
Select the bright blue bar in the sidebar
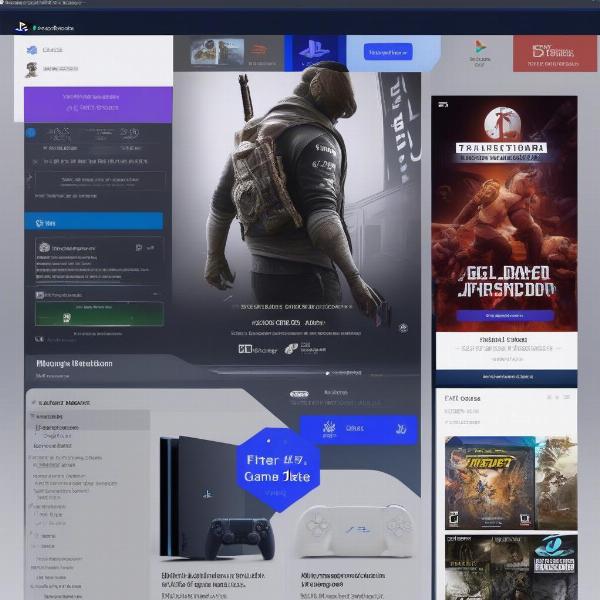click(94, 222)
